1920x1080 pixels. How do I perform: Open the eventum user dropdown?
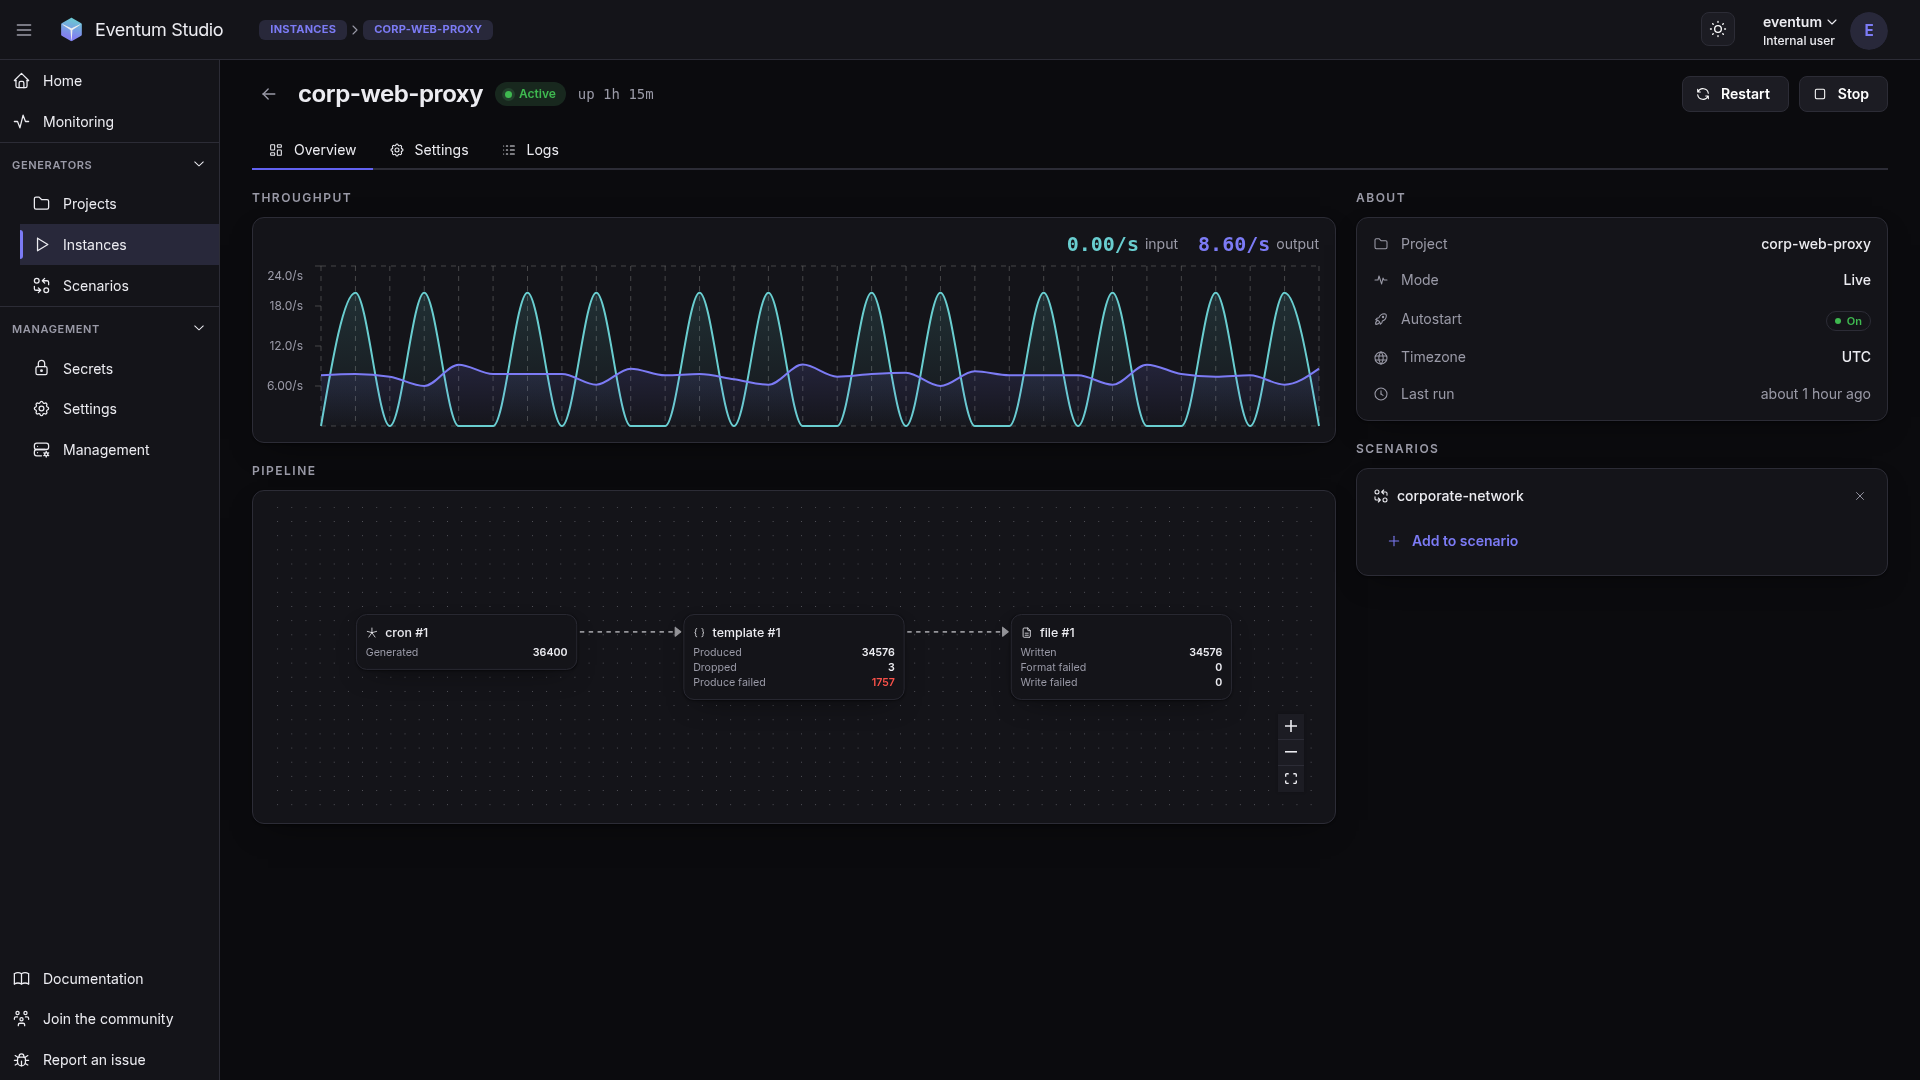(x=1799, y=30)
